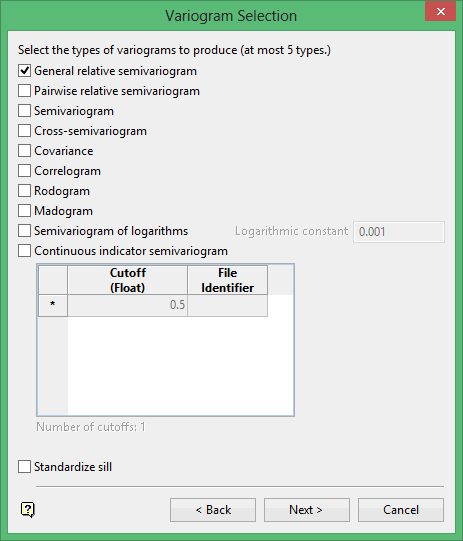This screenshot has width=463, height=541.
Task: Click the help question mark icon
Action: [28, 510]
